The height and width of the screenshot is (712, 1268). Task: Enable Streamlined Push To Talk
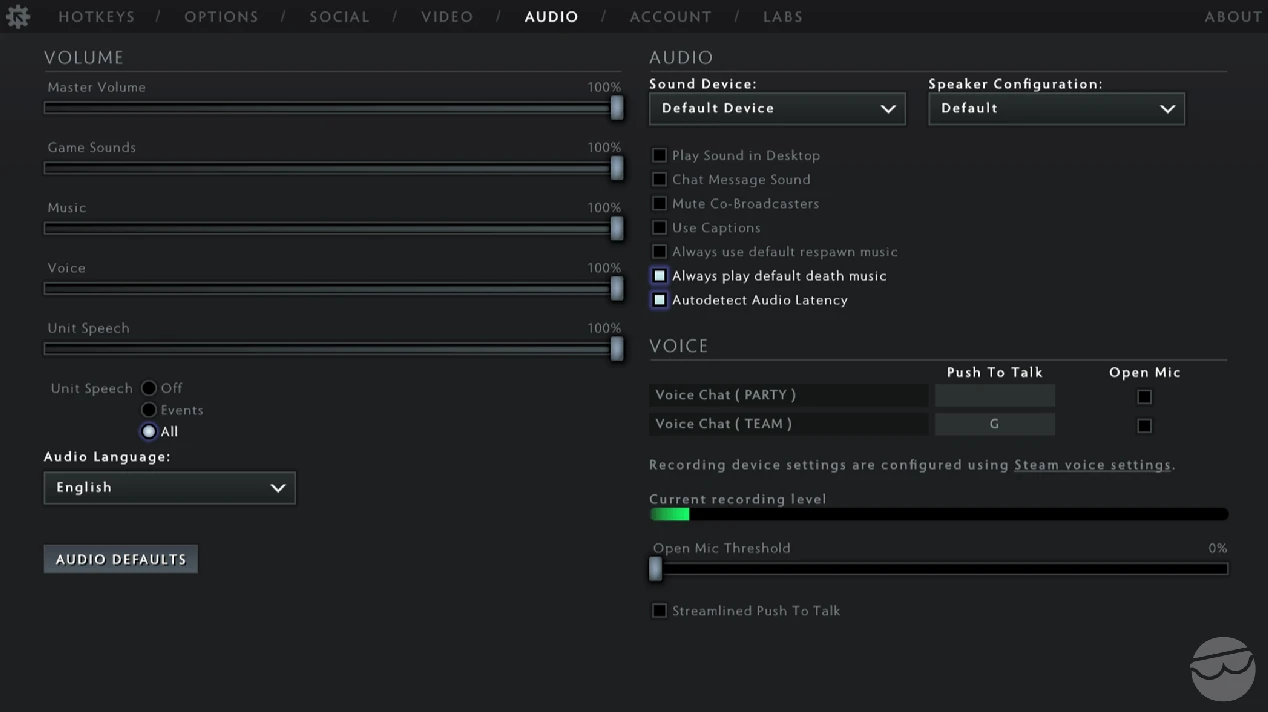tap(659, 610)
